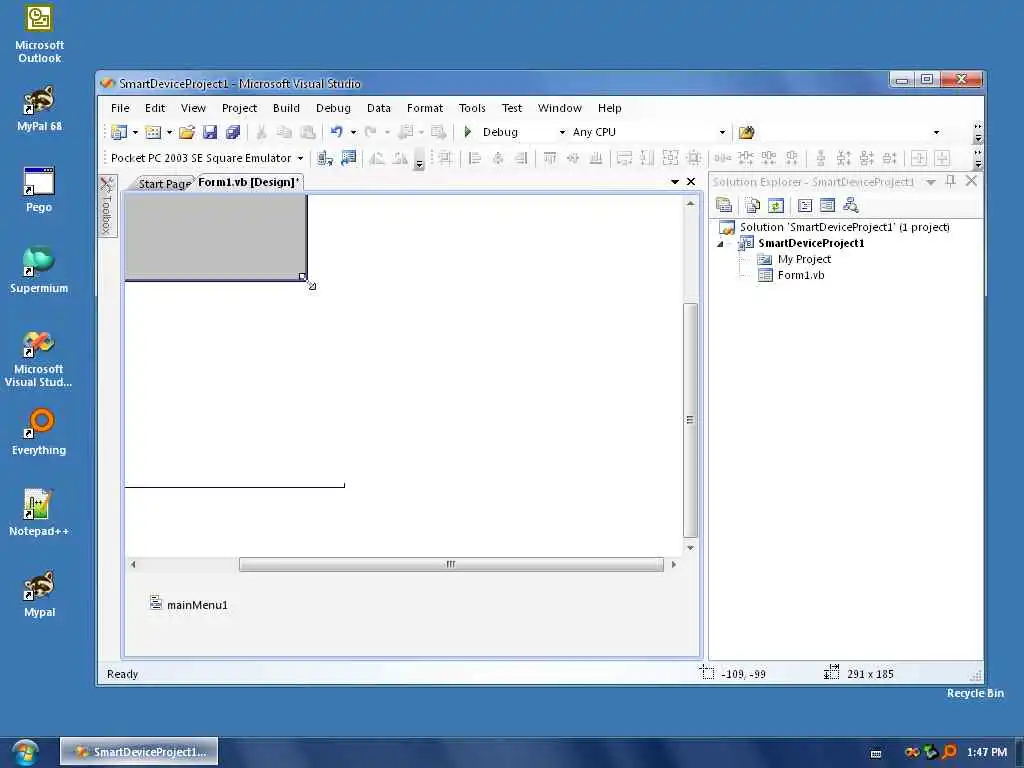The image size is (1024, 768).
Task: Open the Data menu
Action: tap(379, 108)
